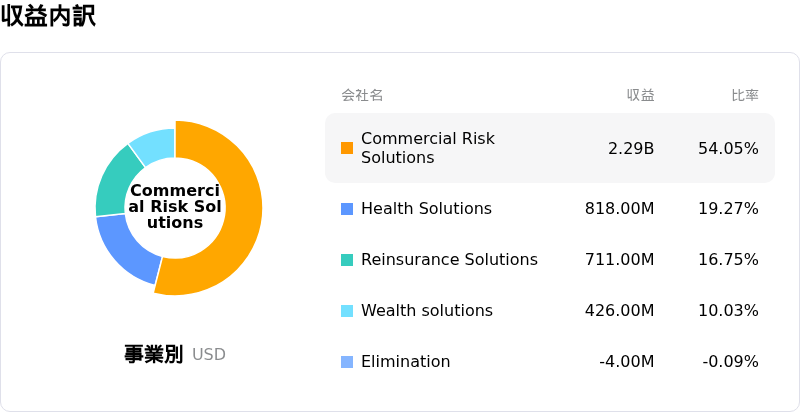
Task: Click the -4.00M revenue value
Action: tap(627, 362)
